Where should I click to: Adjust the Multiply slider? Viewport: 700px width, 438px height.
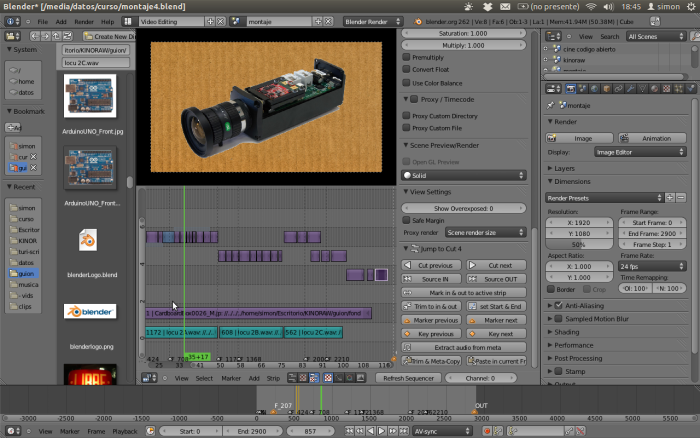[x=463, y=45]
